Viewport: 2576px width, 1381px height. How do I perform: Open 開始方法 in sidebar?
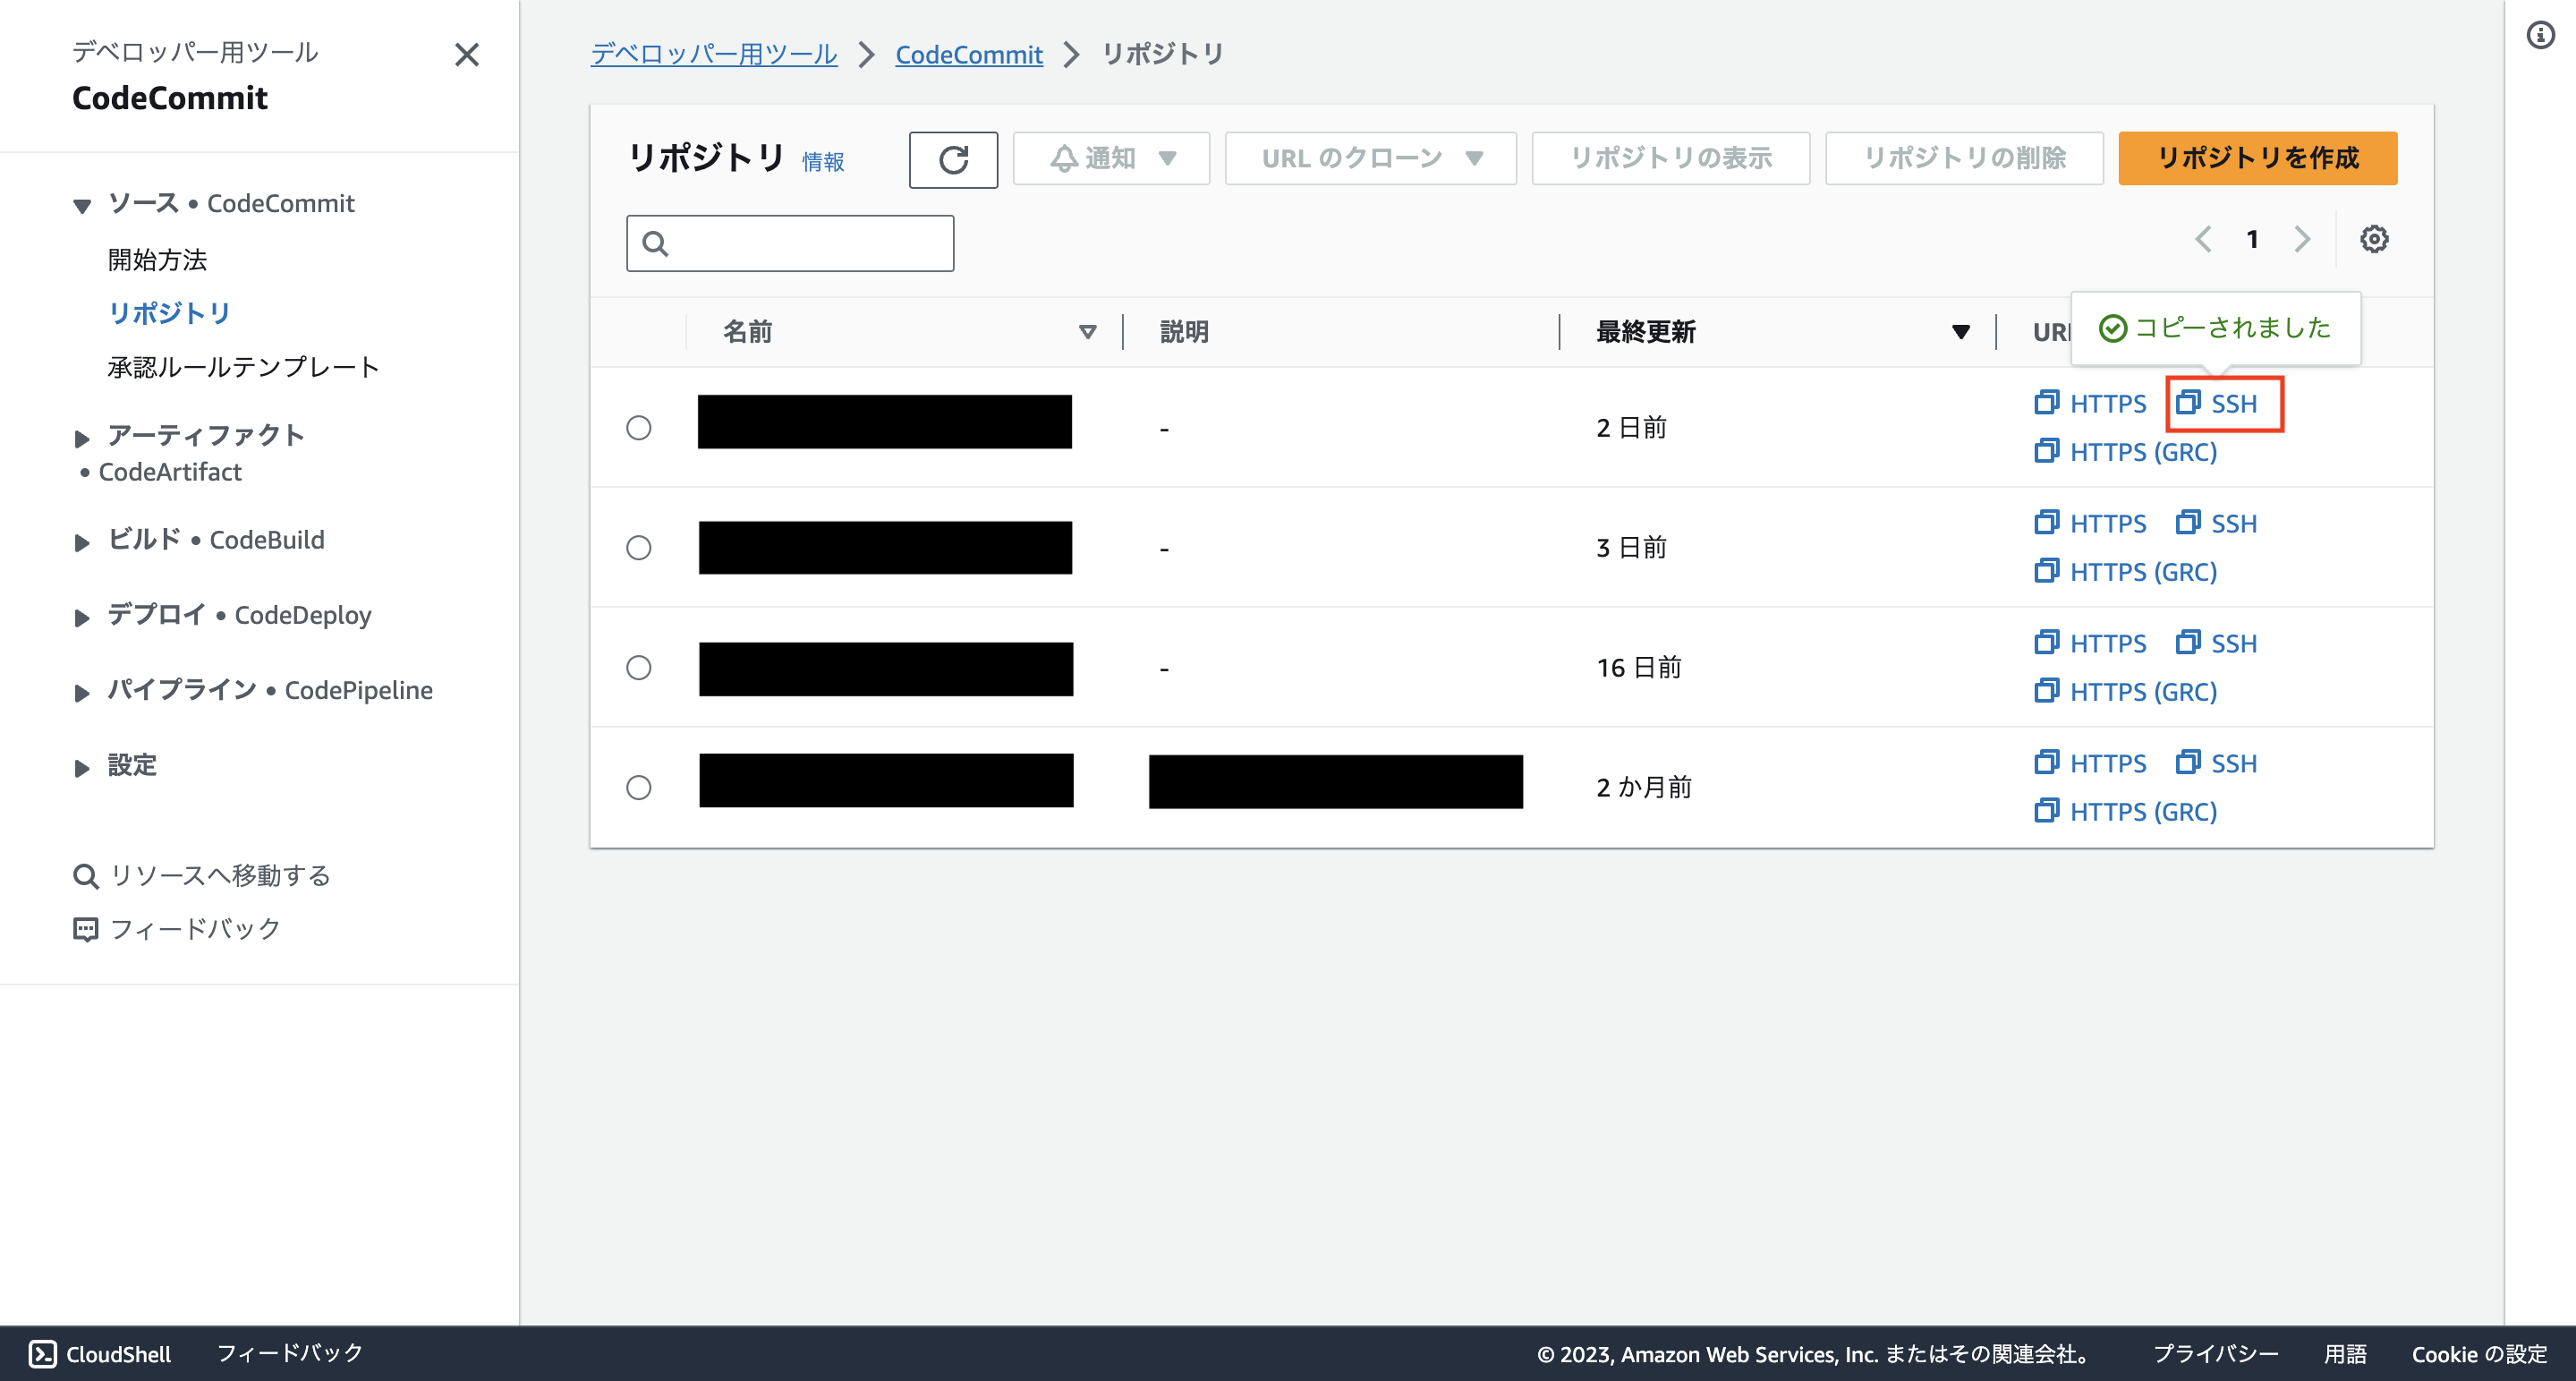157,260
